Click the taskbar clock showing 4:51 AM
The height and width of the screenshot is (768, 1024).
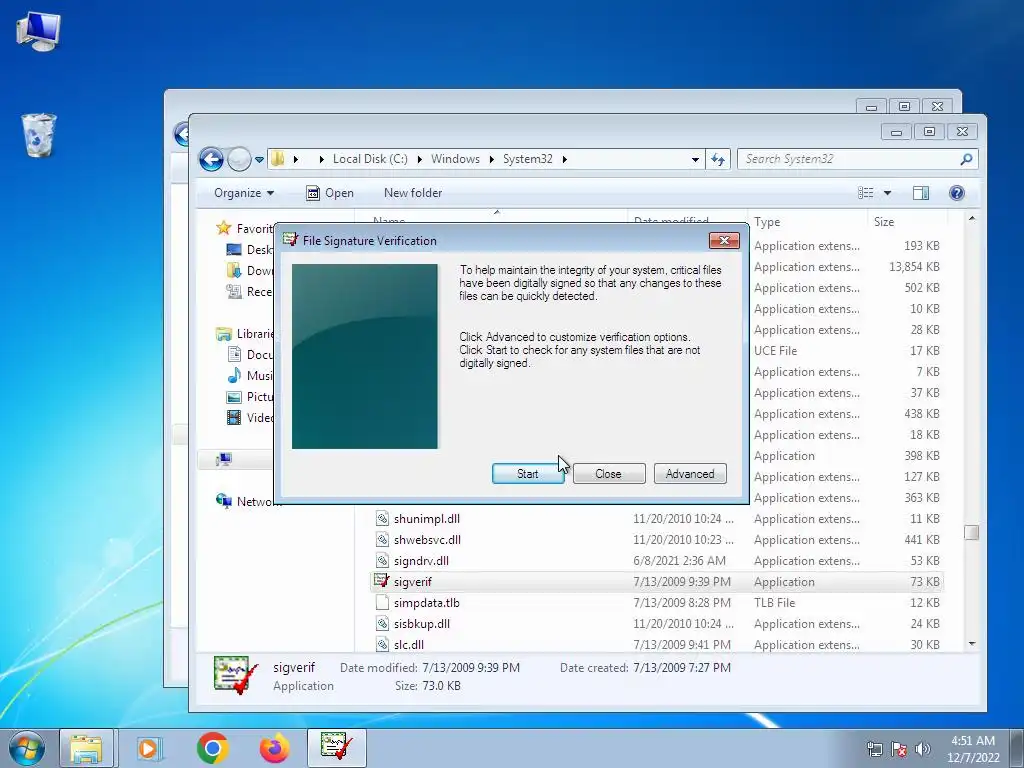coord(972,749)
